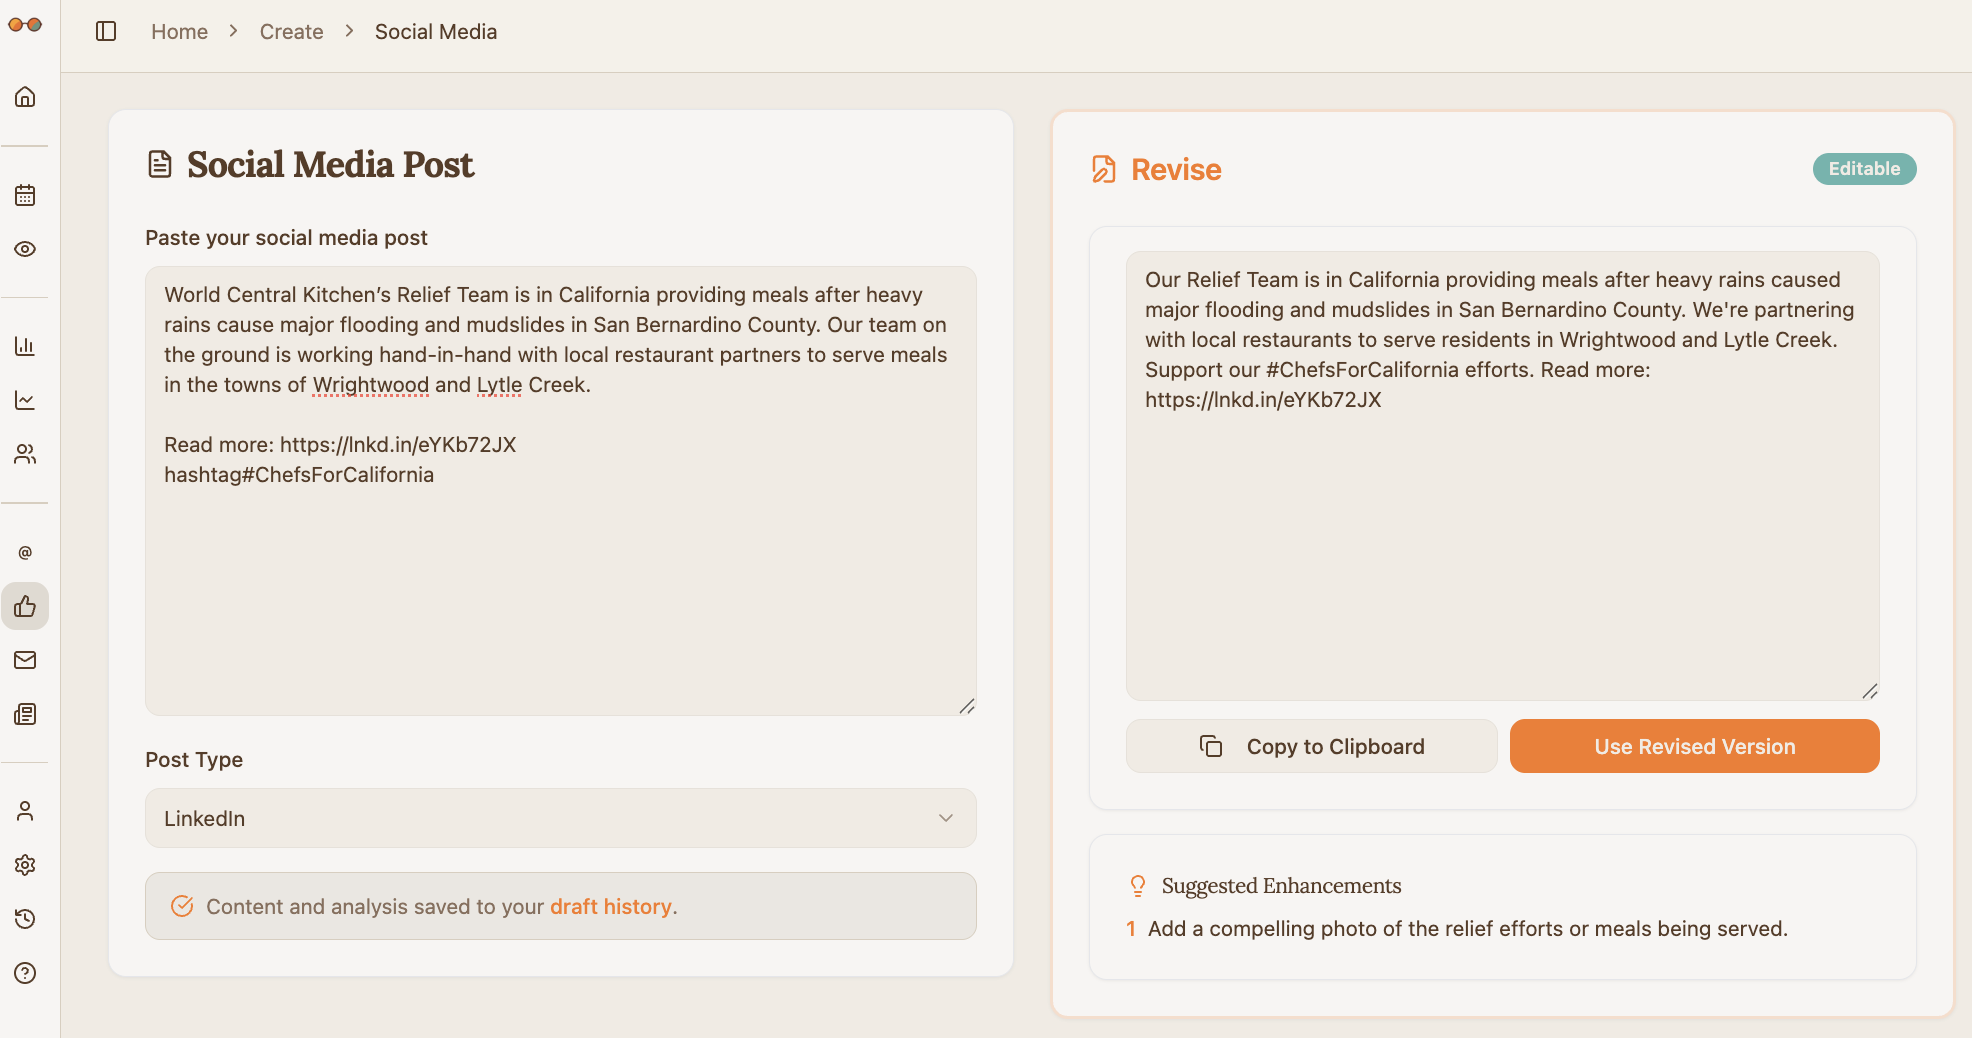Select the Calendar icon in the sidebar
This screenshot has height=1038, width=1972.
click(x=25, y=195)
